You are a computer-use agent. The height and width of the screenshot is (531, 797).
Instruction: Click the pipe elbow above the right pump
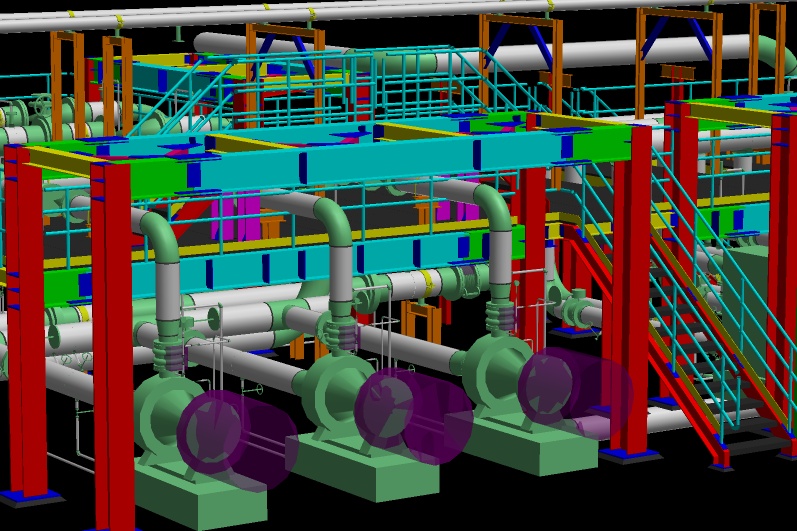(492, 200)
